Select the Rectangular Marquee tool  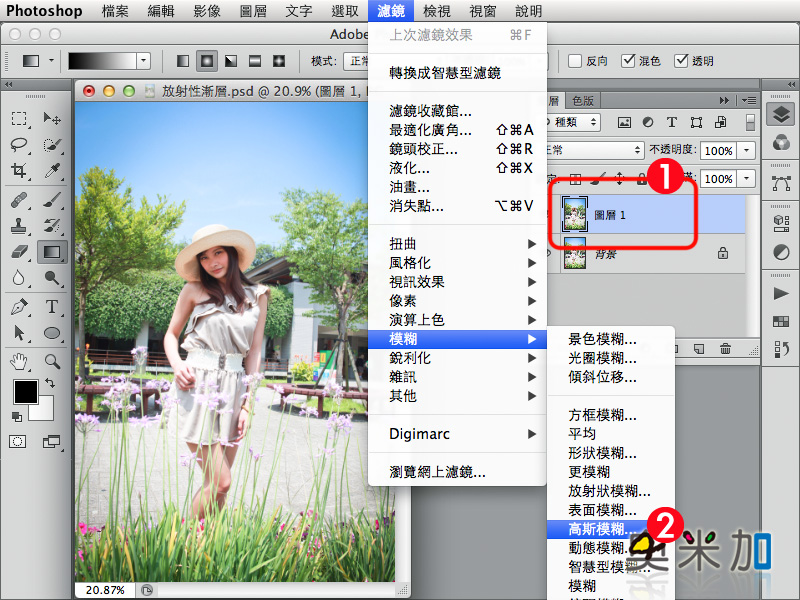click(19, 119)
